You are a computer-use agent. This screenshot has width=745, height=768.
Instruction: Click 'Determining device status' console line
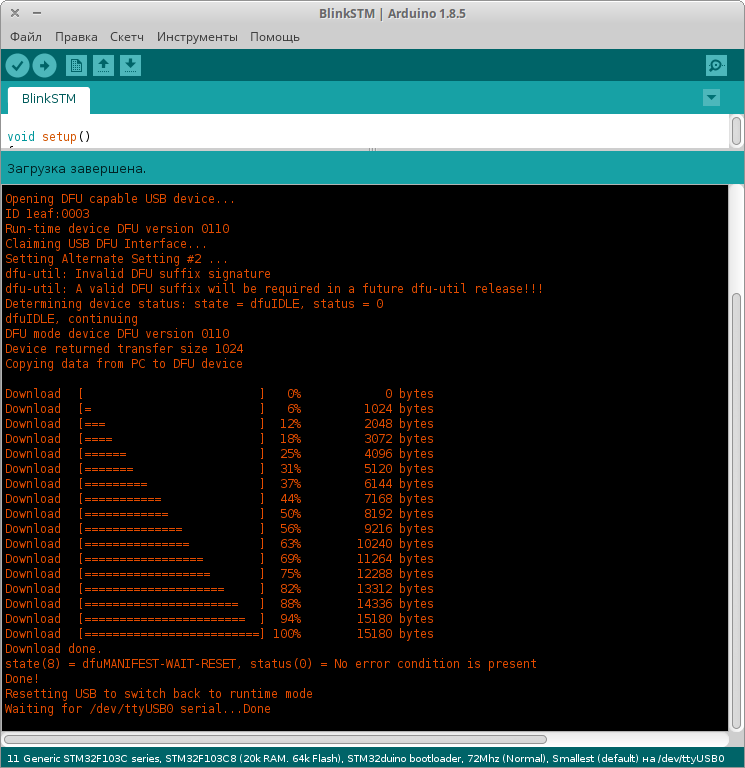point(194,304)
